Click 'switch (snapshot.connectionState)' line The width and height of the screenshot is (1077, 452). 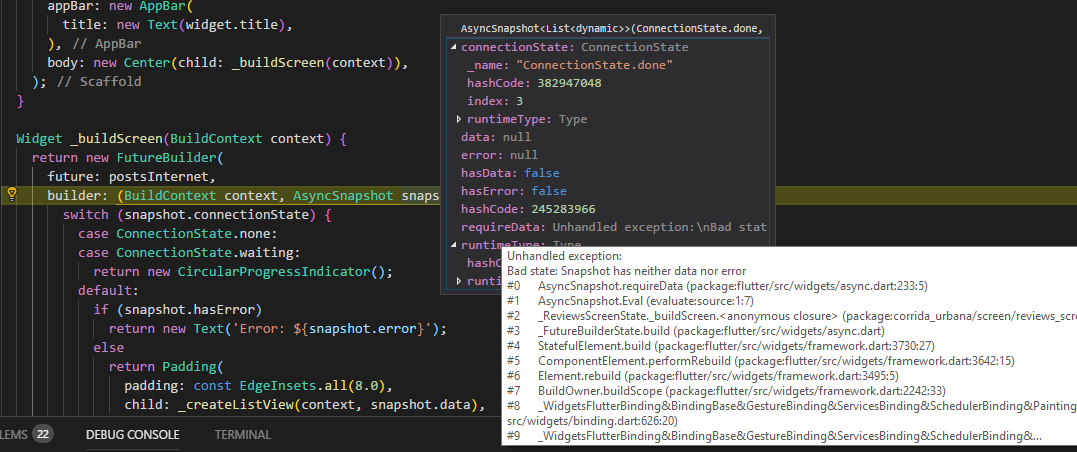point(197,215)
